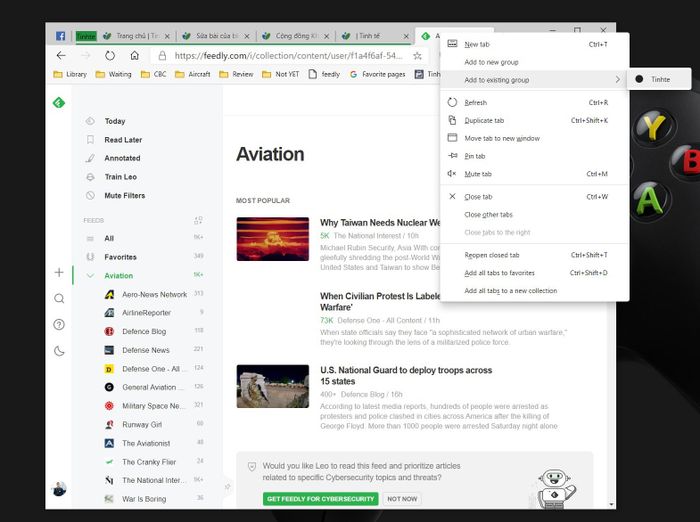The image size is (700, 522).
Task: Open feed organize icon beside FEEDS
Action: point(198,220)
